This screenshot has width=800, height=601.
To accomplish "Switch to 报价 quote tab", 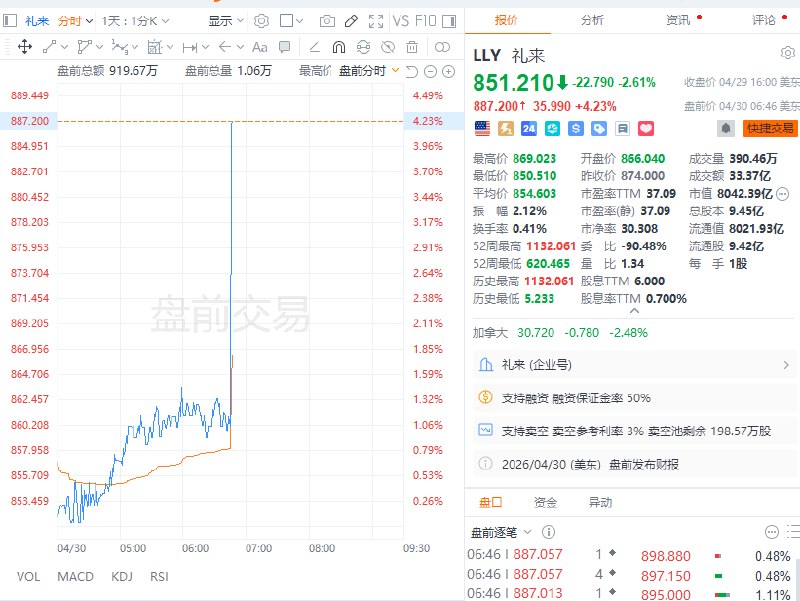I will (x=506, y=20).
